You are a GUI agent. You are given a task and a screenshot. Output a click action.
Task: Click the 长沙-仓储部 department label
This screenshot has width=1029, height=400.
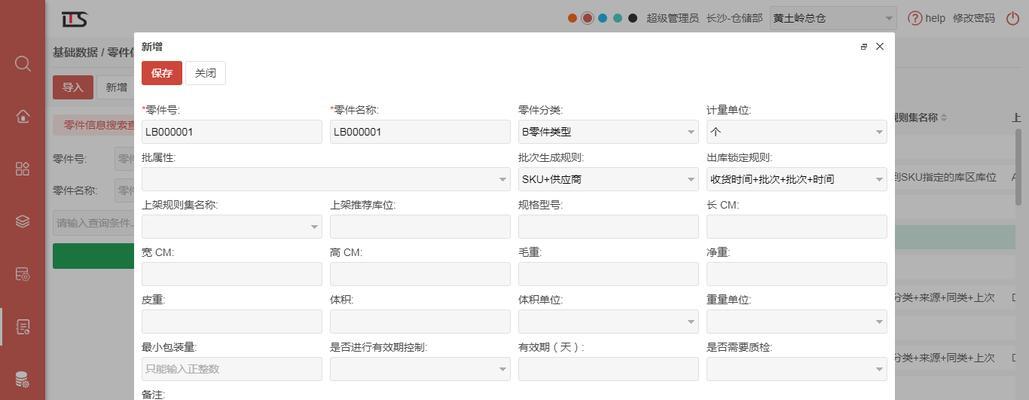[x=734, y=18]
